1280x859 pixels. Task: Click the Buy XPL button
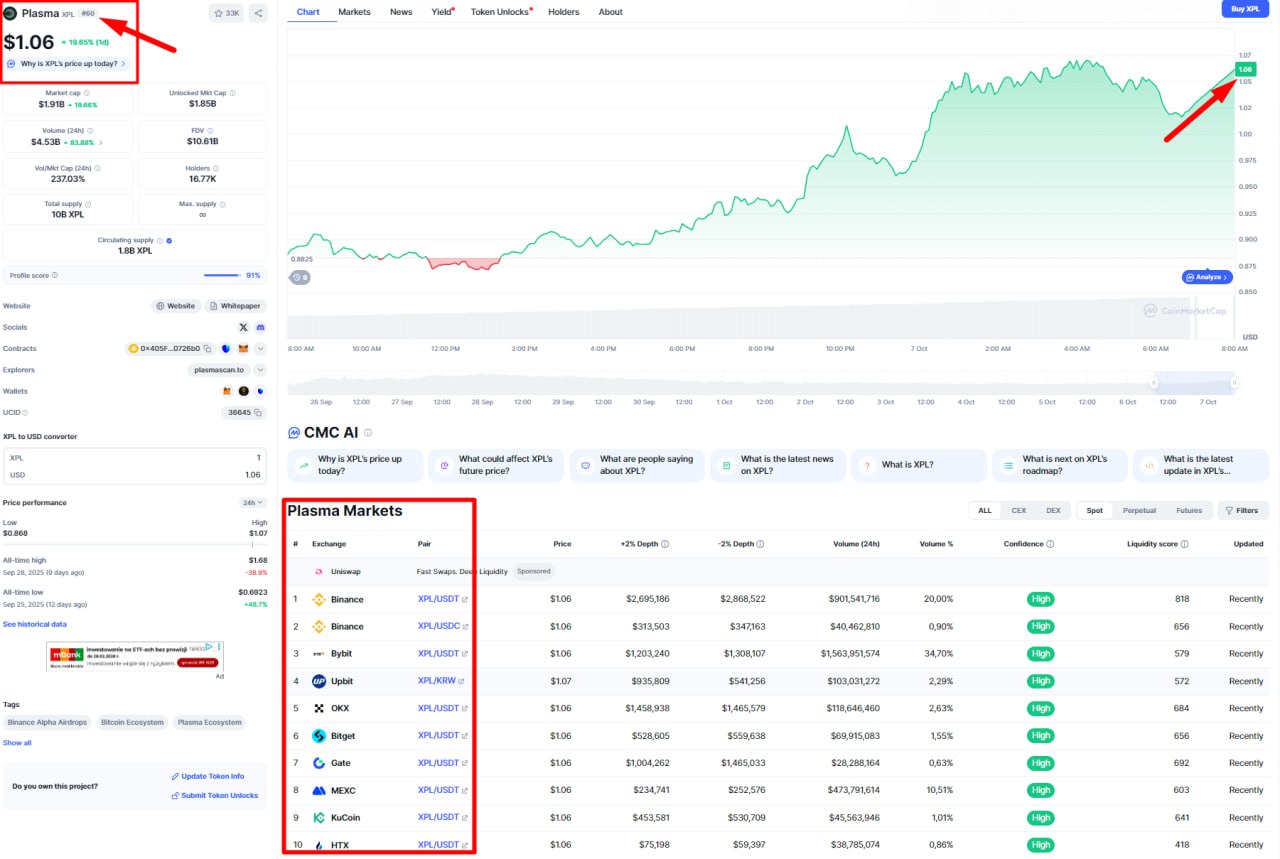click(x=1245, y=9)
